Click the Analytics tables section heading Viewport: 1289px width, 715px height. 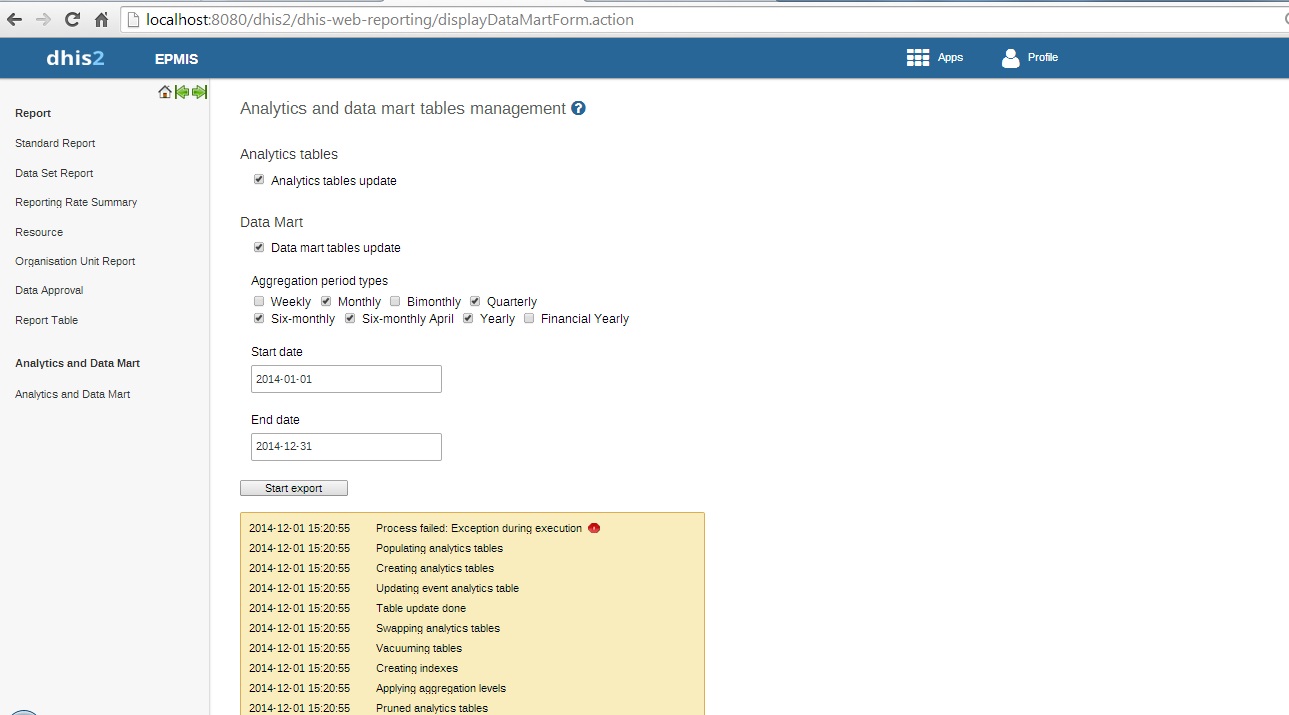tap(289, 154)
